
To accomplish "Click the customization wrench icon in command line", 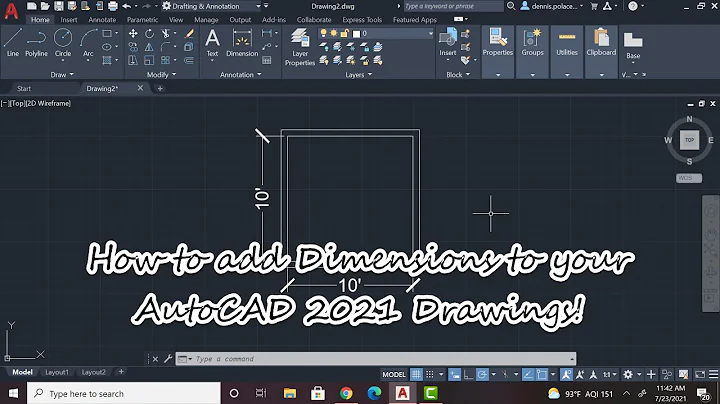I will [x=168, y=359].
